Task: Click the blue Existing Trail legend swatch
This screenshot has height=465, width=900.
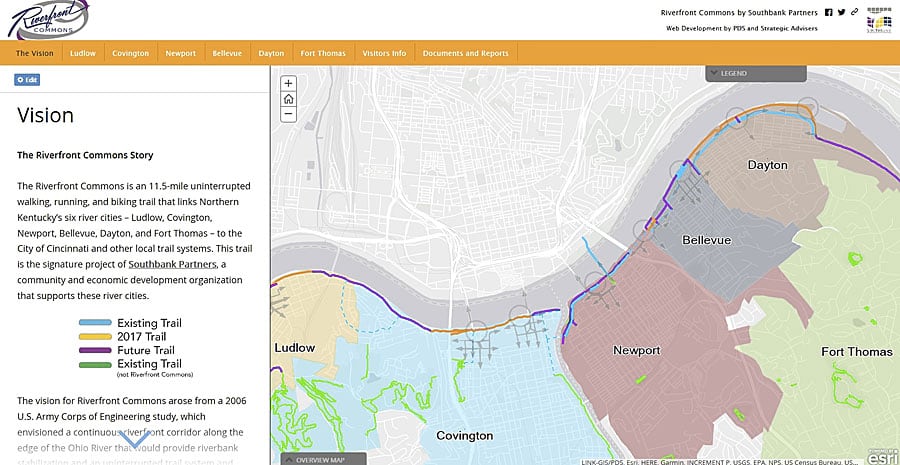Action: 95,323
